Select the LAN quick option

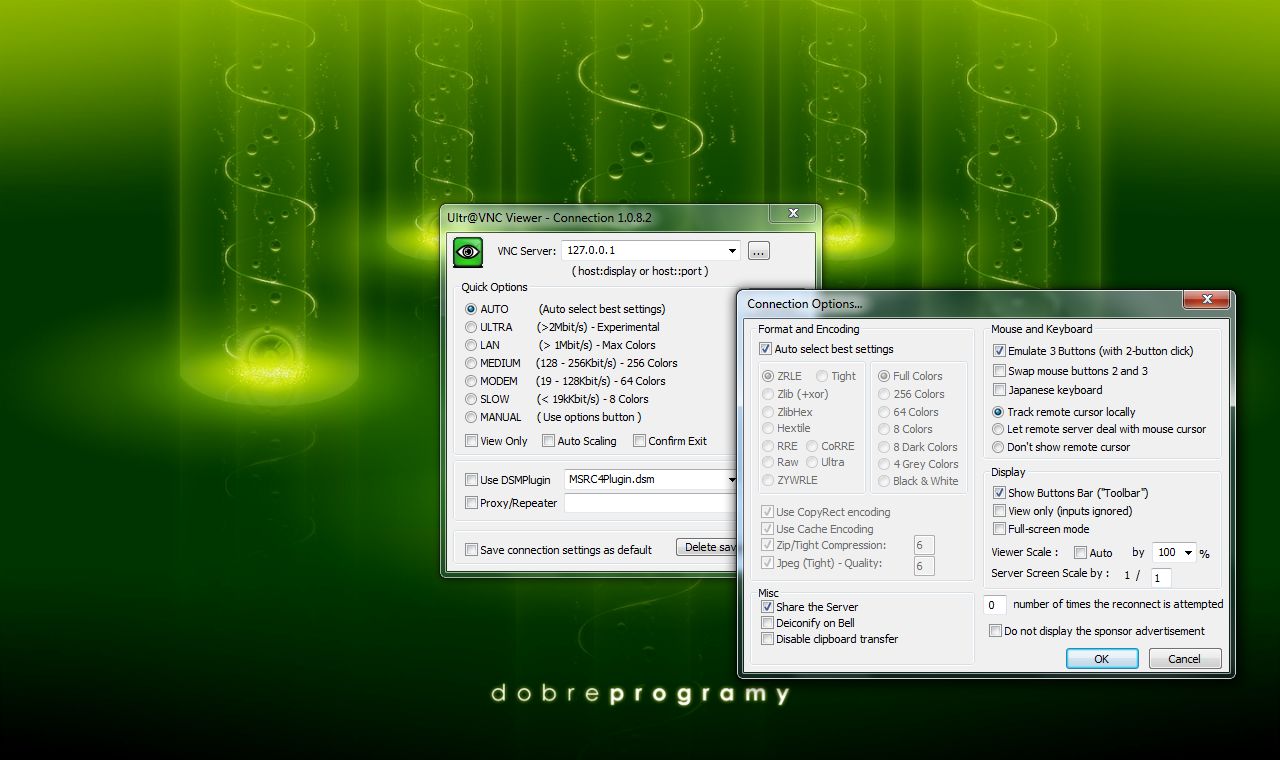coord(471,345)
